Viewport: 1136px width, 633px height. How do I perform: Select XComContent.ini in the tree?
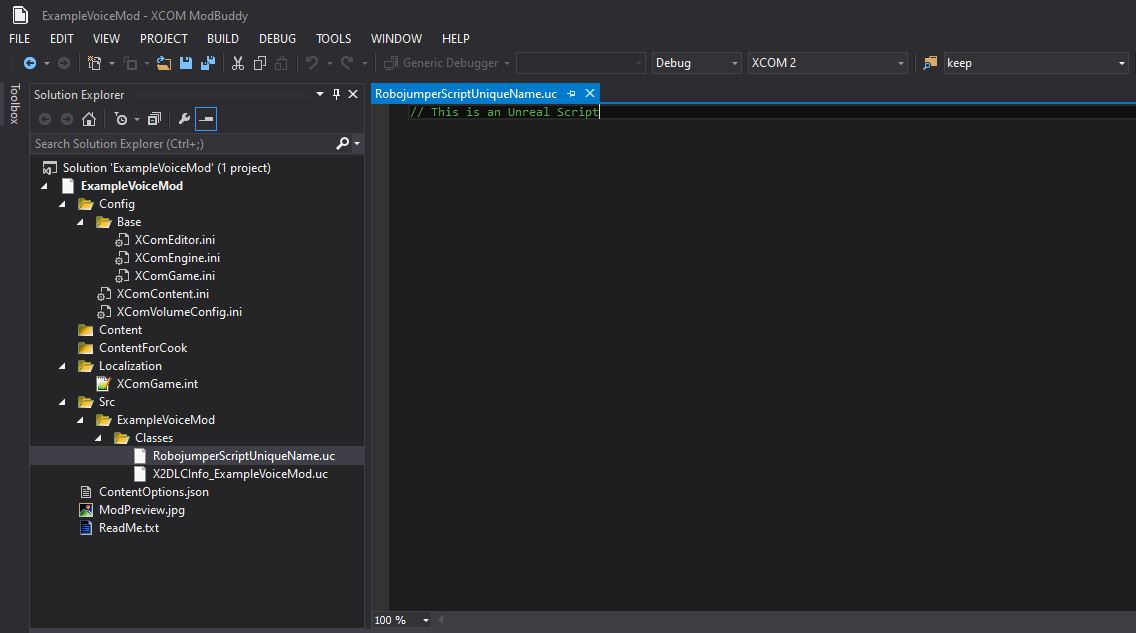click(x=162, y=293)
